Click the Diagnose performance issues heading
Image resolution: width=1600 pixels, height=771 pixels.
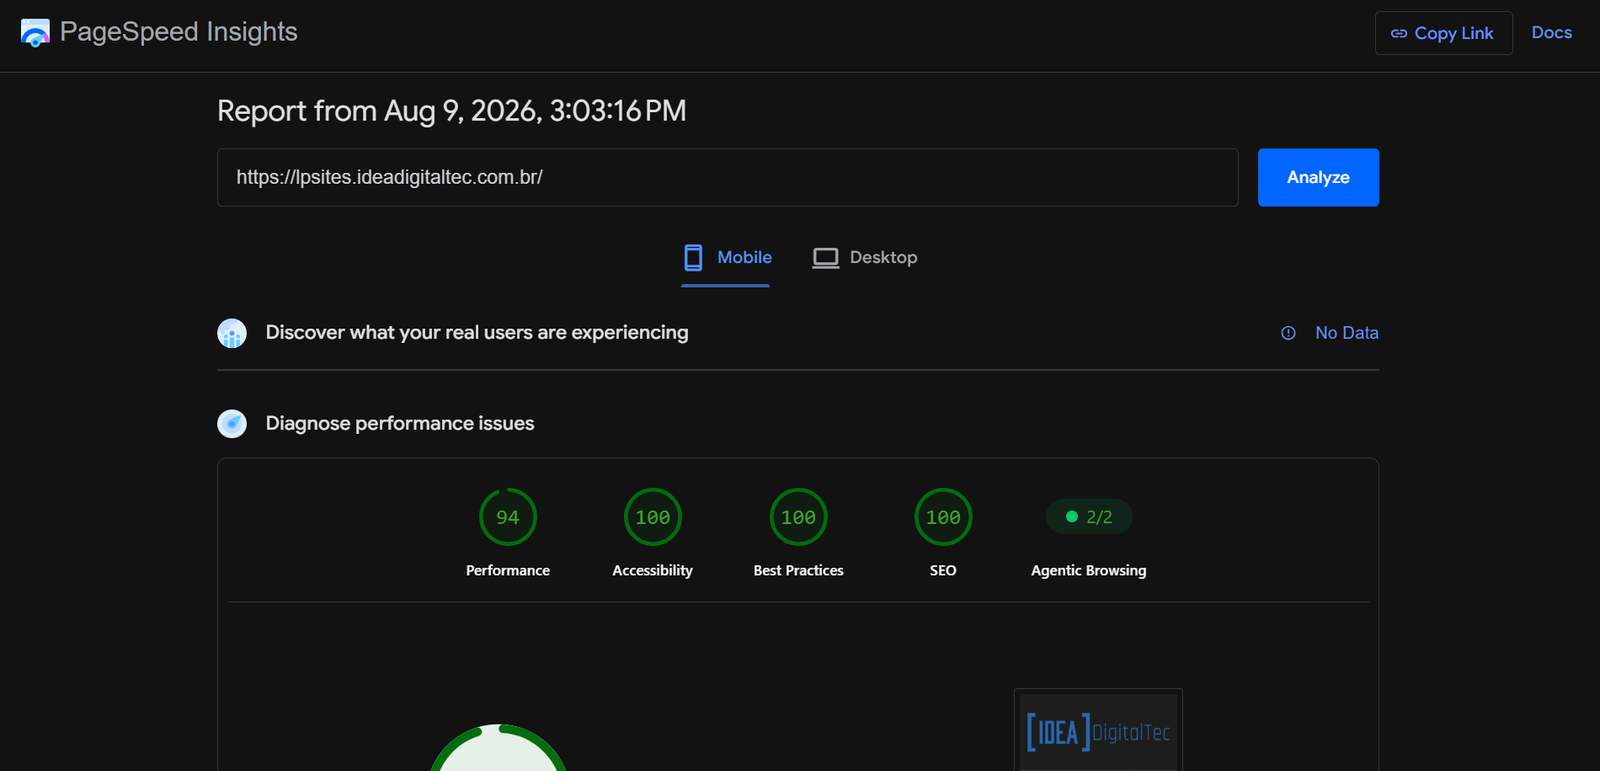[400, 423]
